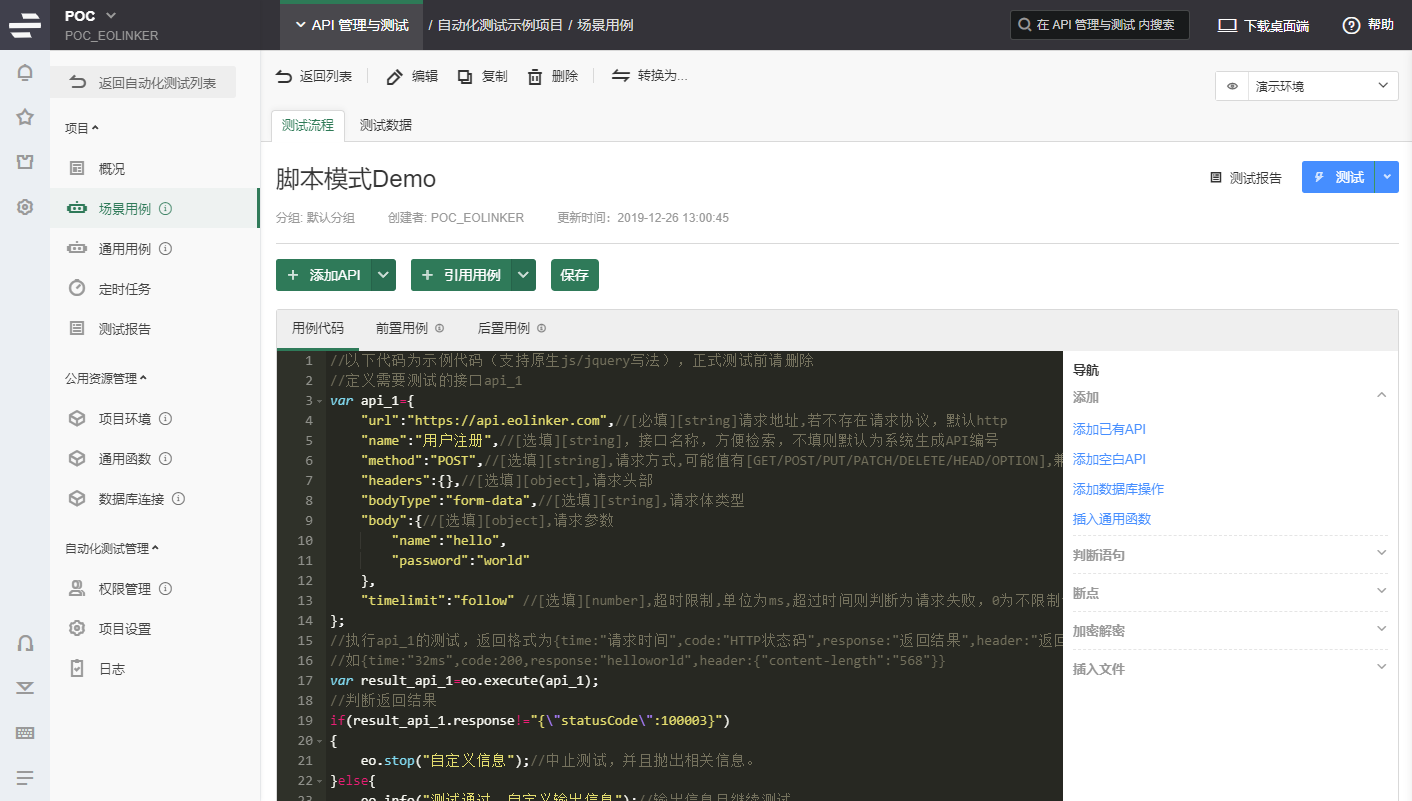Screen dimensions: 1412x801
Task: Click the edit pencil icon in toolbar
Action: pyautogui.click(x=395, y=77)
